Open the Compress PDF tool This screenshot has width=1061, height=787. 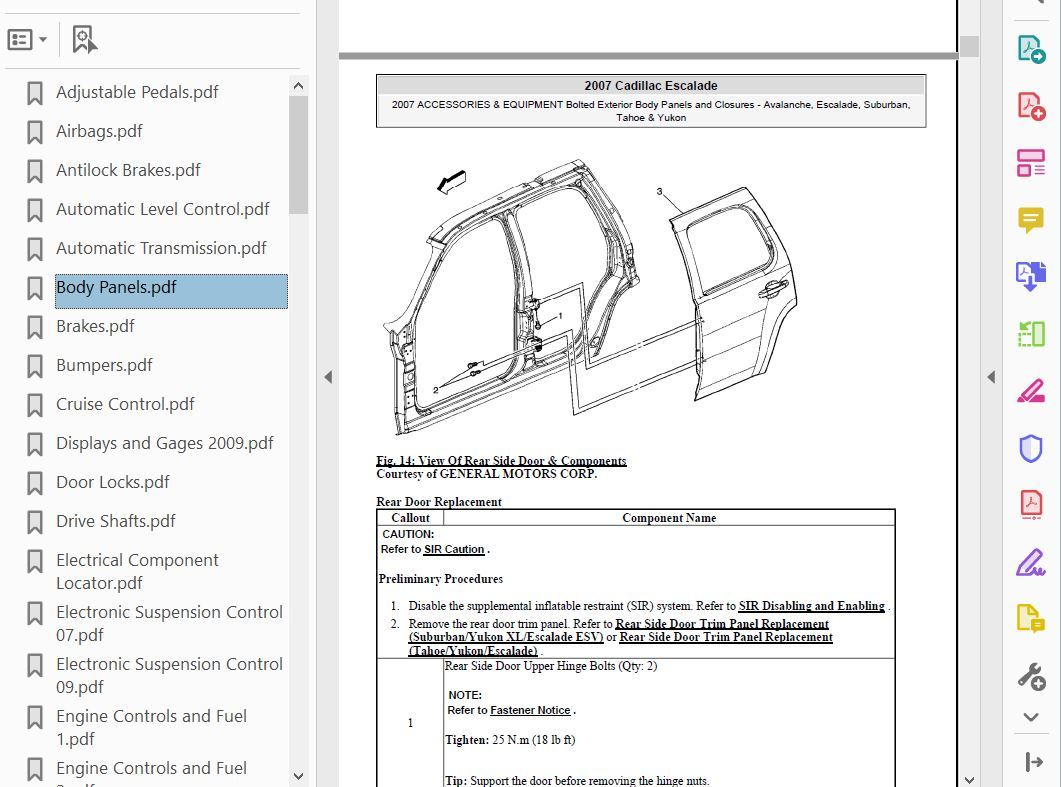point(1031,505)
